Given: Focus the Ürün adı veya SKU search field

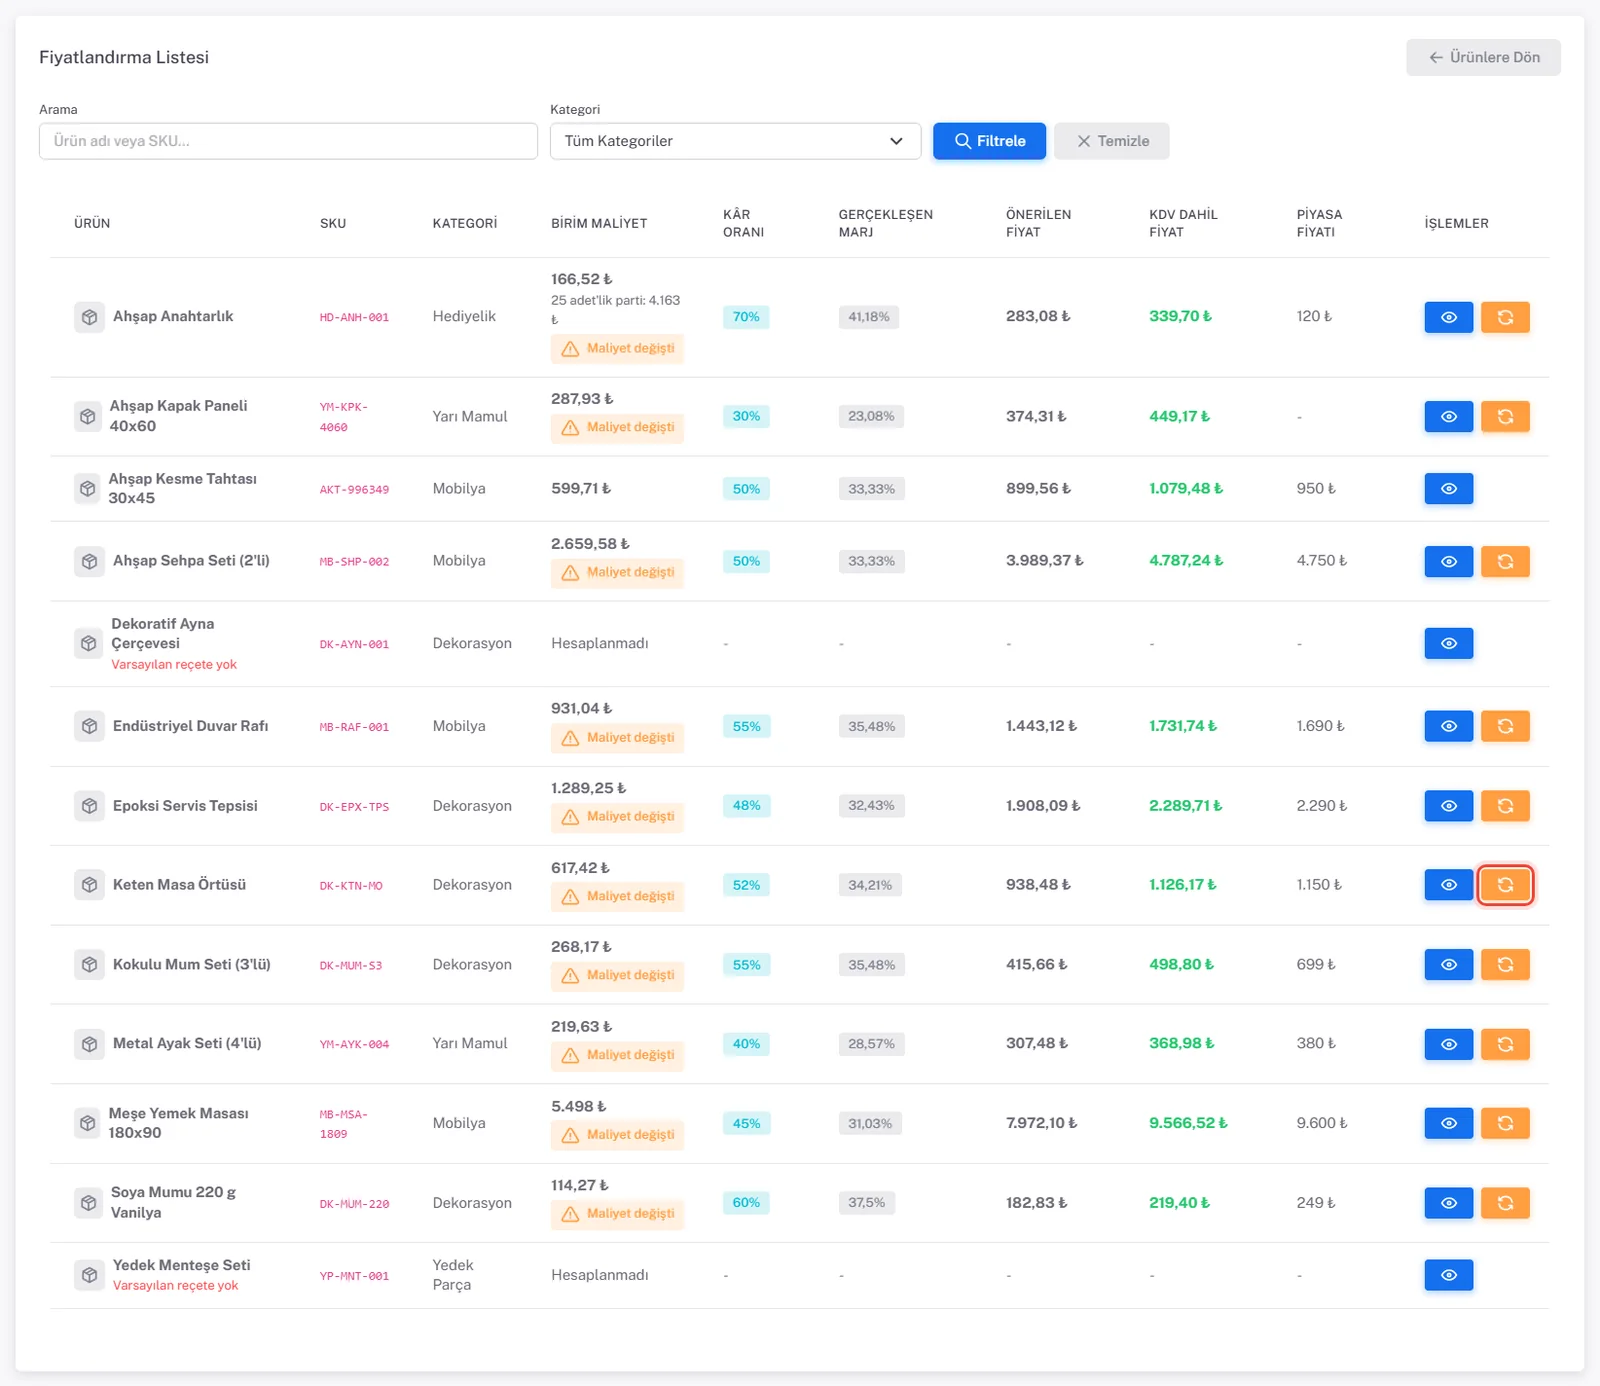Looking at the screenshot, I should 288,141.
